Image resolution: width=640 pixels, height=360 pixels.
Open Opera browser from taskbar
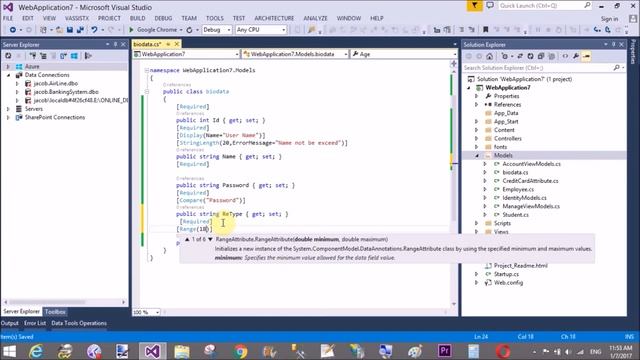coord(503,351)
